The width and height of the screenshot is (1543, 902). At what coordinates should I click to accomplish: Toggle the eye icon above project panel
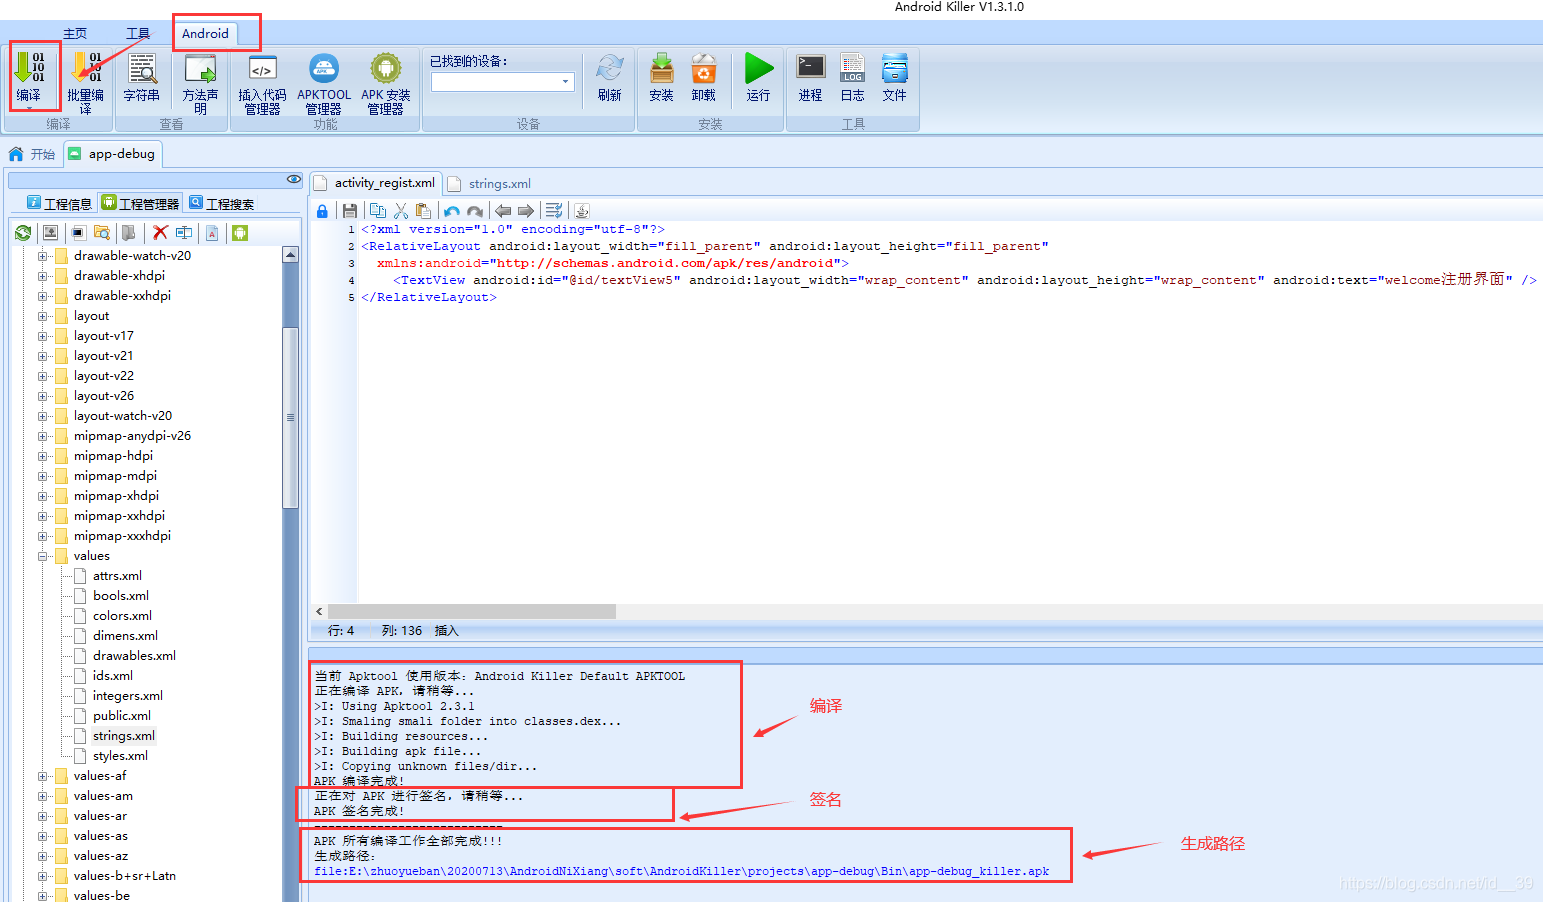coord(294,179)
